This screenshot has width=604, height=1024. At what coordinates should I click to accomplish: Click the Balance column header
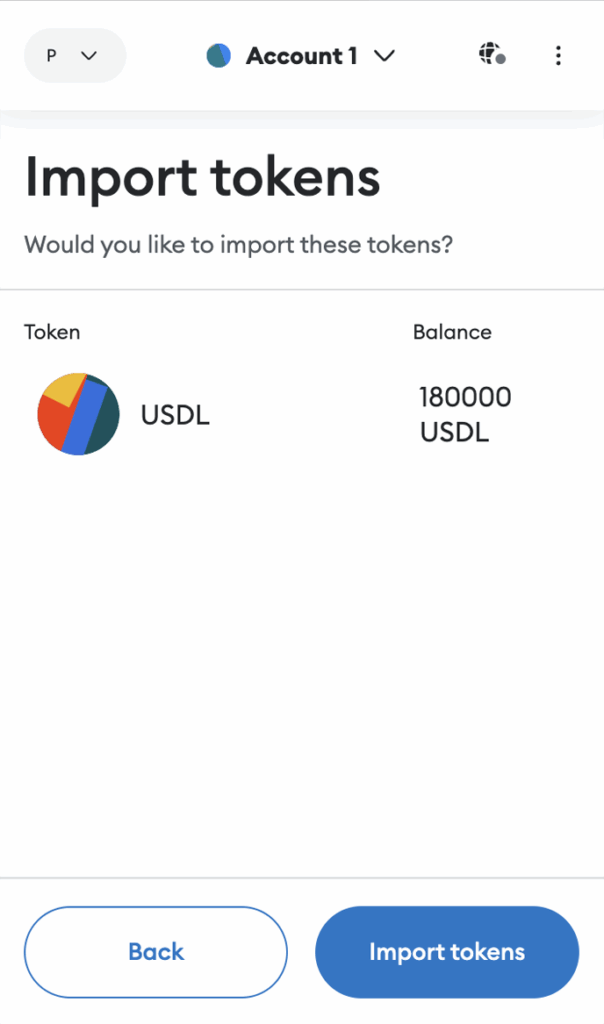pyautogui.click(x=452, y=332)
